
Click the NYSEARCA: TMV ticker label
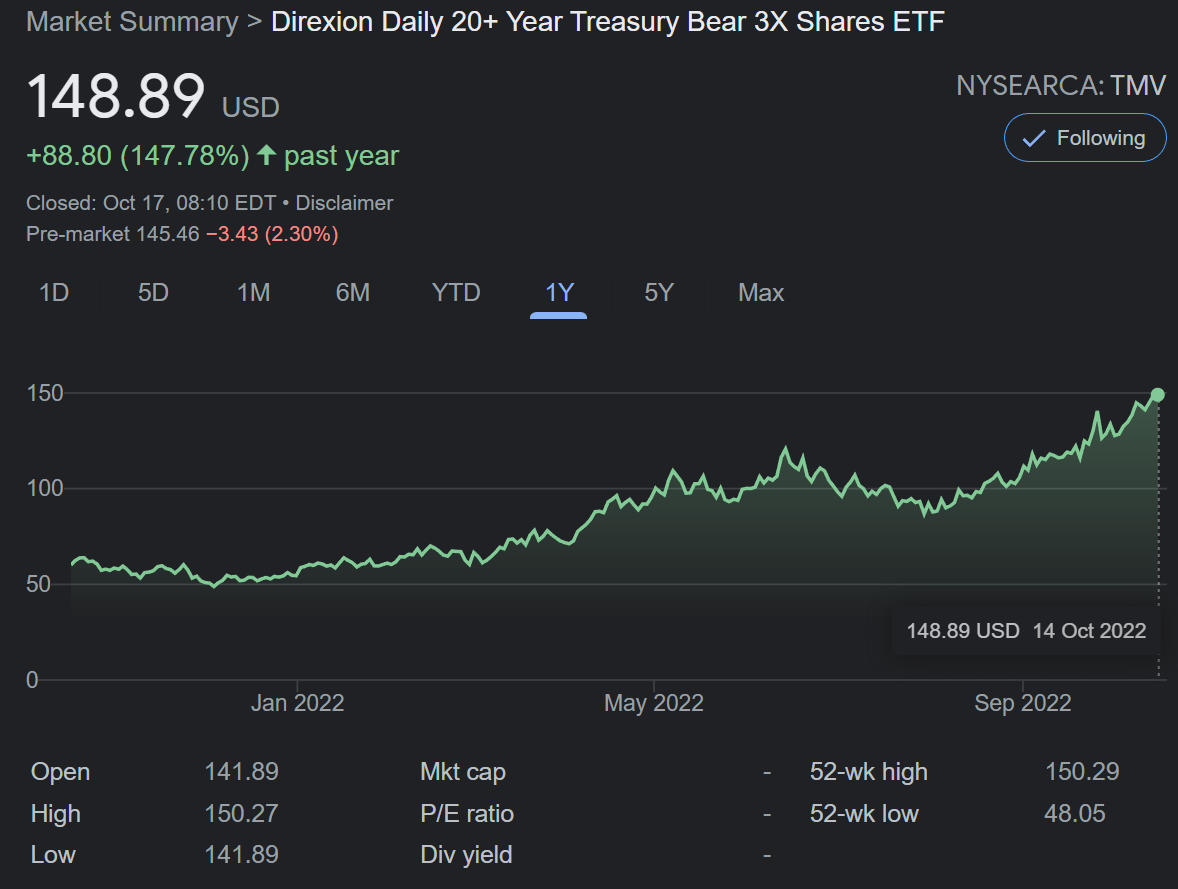(1061, 86)
